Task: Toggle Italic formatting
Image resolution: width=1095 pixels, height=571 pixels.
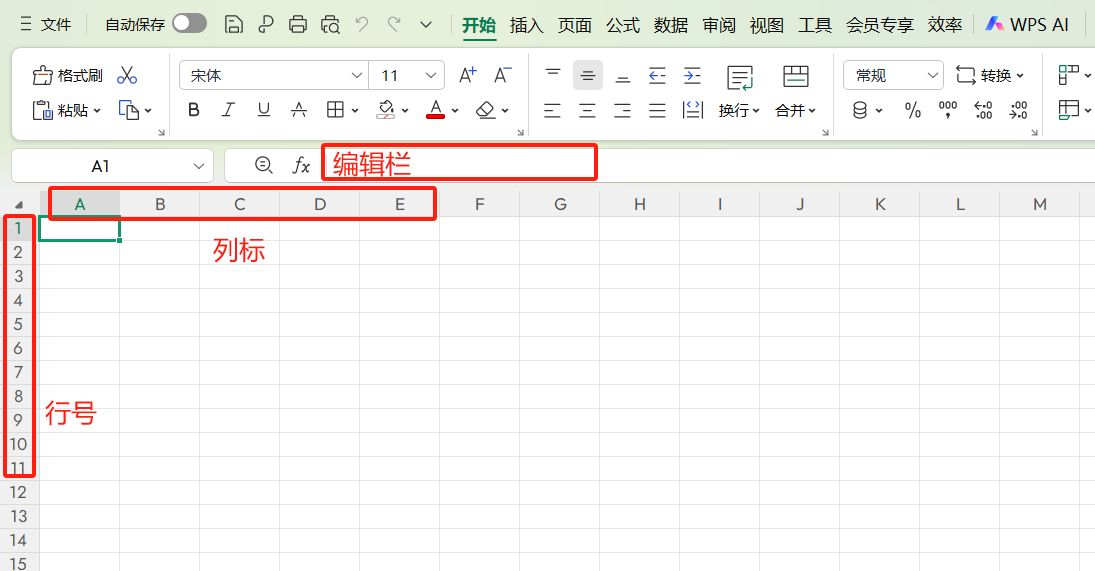Action: tap(228, 110)
